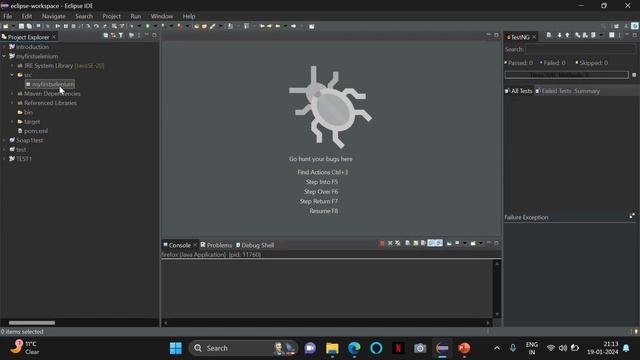The width and height of the screenshot is (640, 360).
Task: Open Eclipse from the Windows taskbar
Action: coord(442,348)
